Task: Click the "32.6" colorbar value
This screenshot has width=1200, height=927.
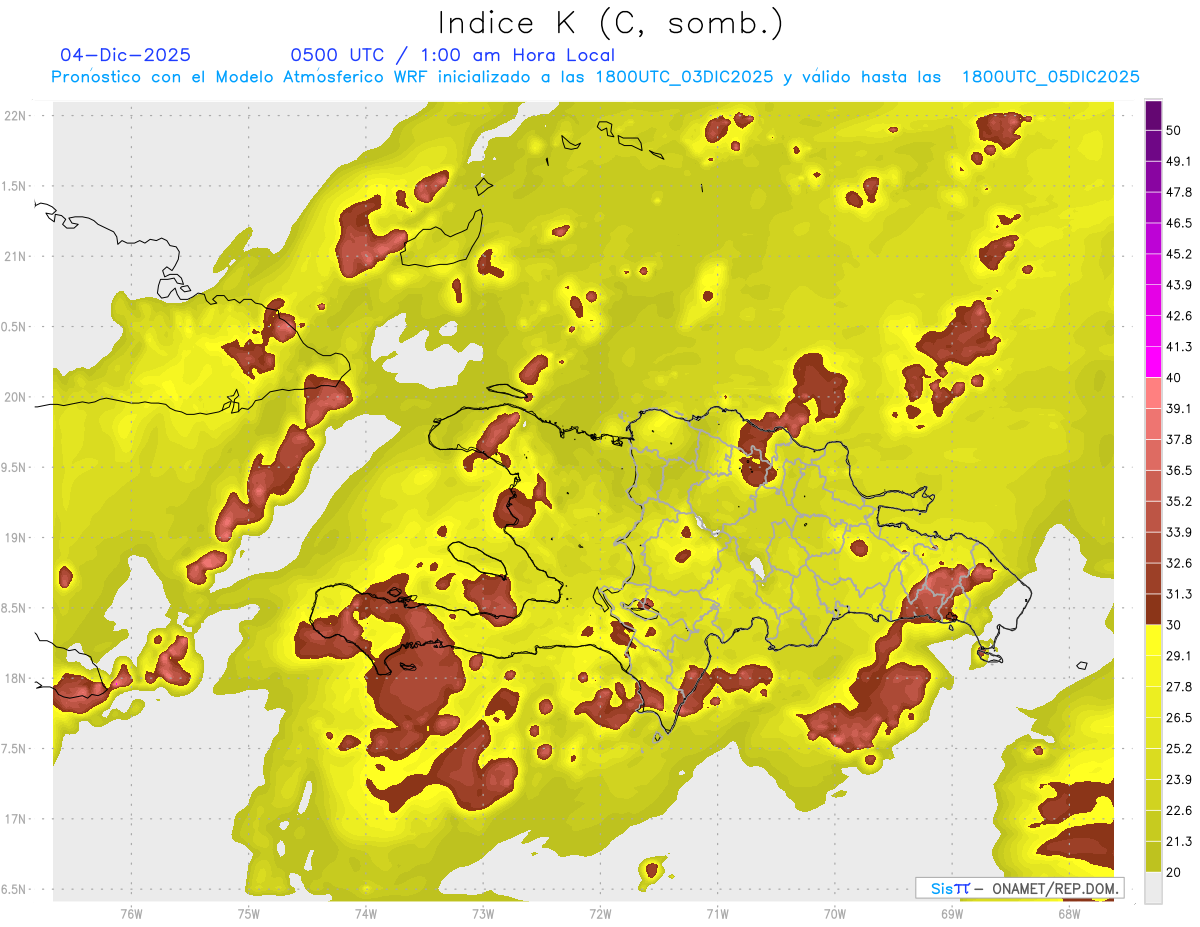Action: 1179,563
